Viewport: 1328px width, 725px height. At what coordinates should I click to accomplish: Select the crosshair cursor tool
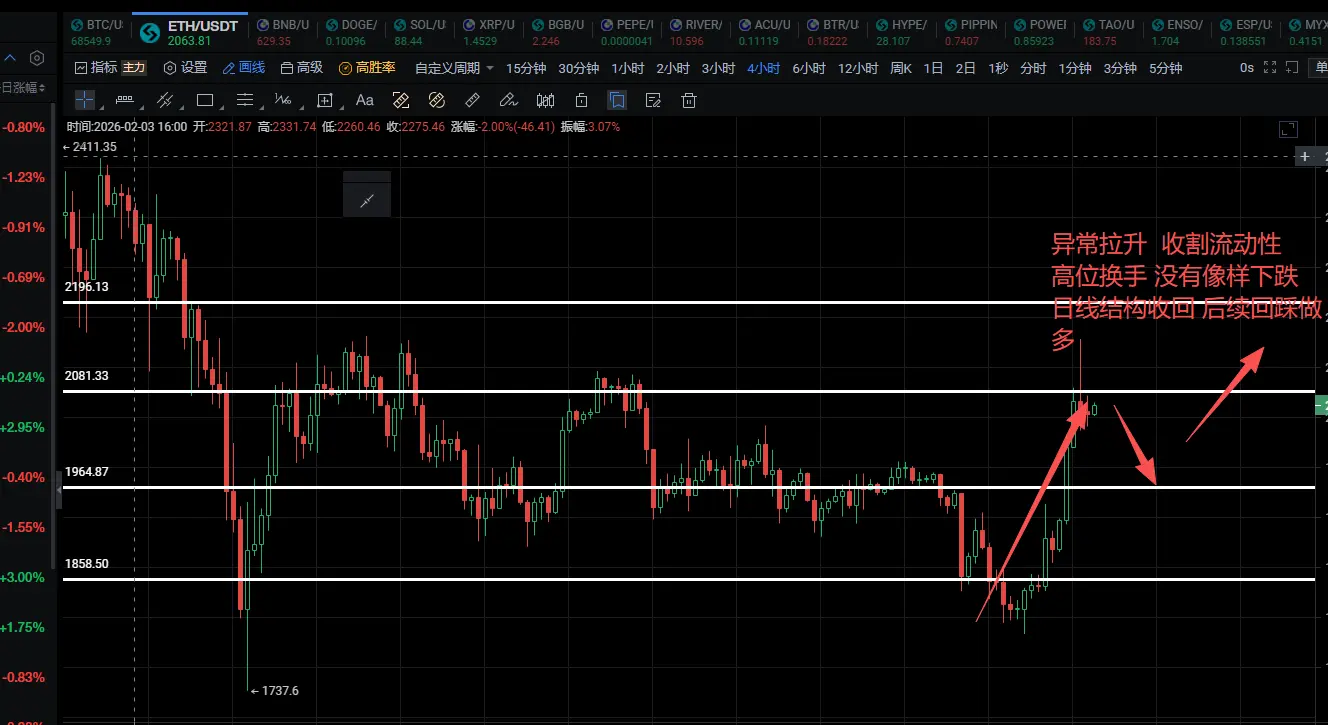(x=85, y=100)
